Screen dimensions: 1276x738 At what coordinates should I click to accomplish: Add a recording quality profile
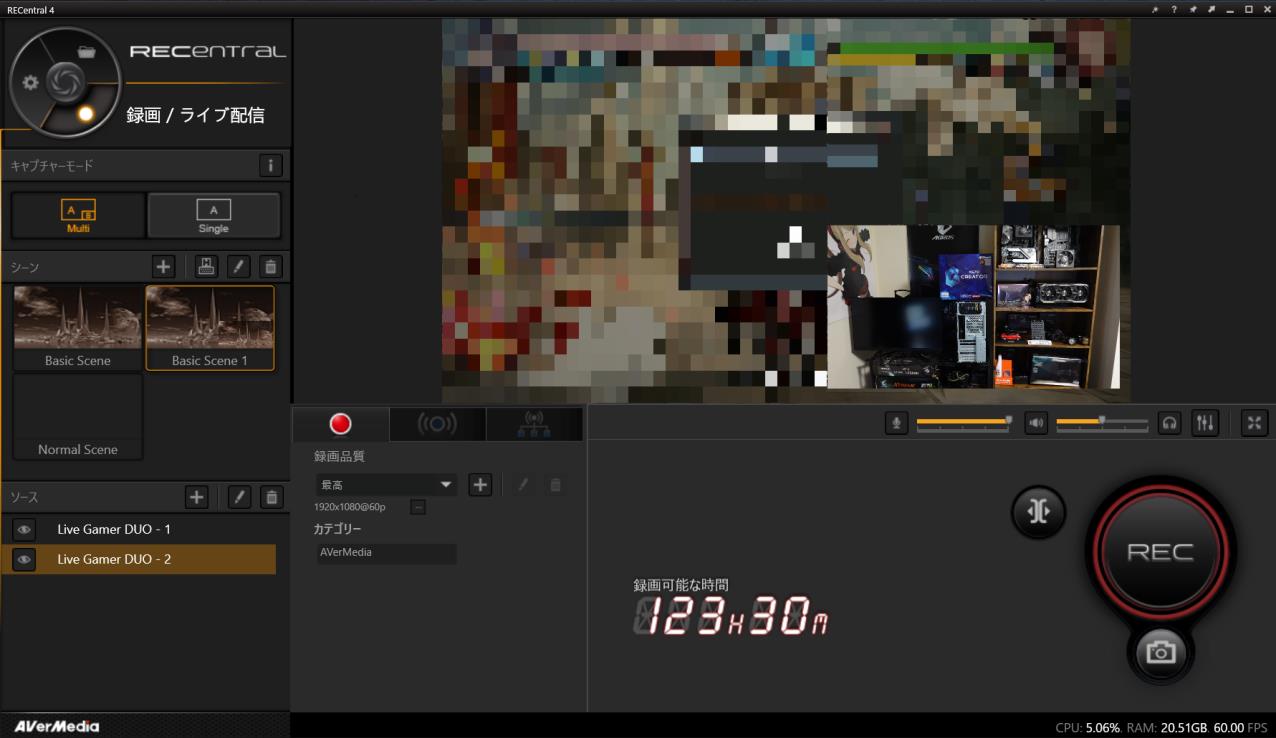point(480,485)
